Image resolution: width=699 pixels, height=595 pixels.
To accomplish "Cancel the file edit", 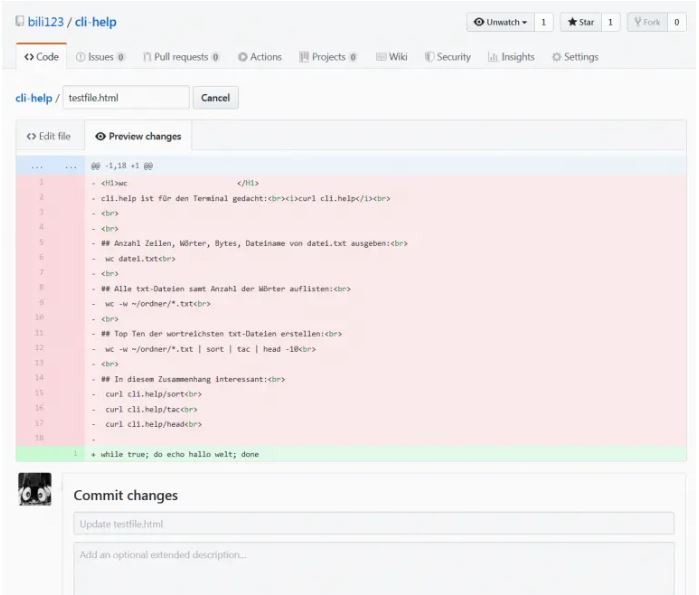I will 215,98.
